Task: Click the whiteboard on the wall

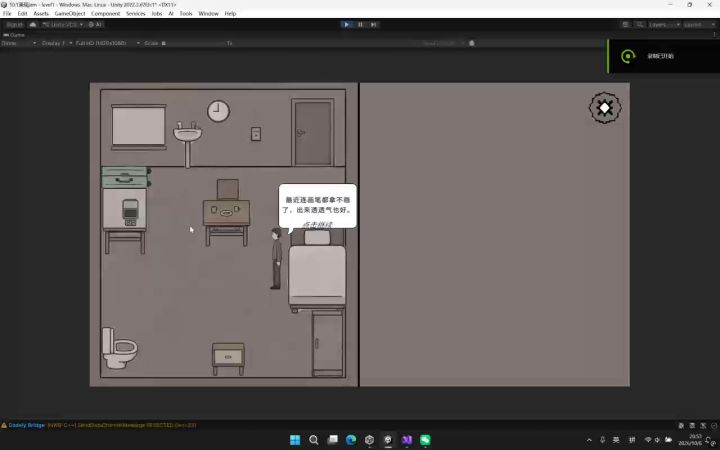Action: (x=139, y=127)
